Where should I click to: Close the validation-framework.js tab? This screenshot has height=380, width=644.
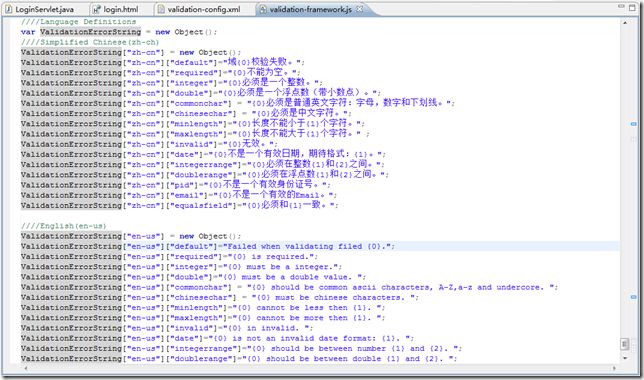pos(359,9)
